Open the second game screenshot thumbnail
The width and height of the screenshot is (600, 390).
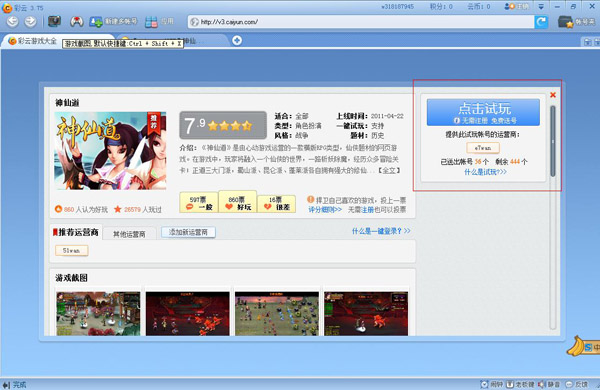(188, 313)
